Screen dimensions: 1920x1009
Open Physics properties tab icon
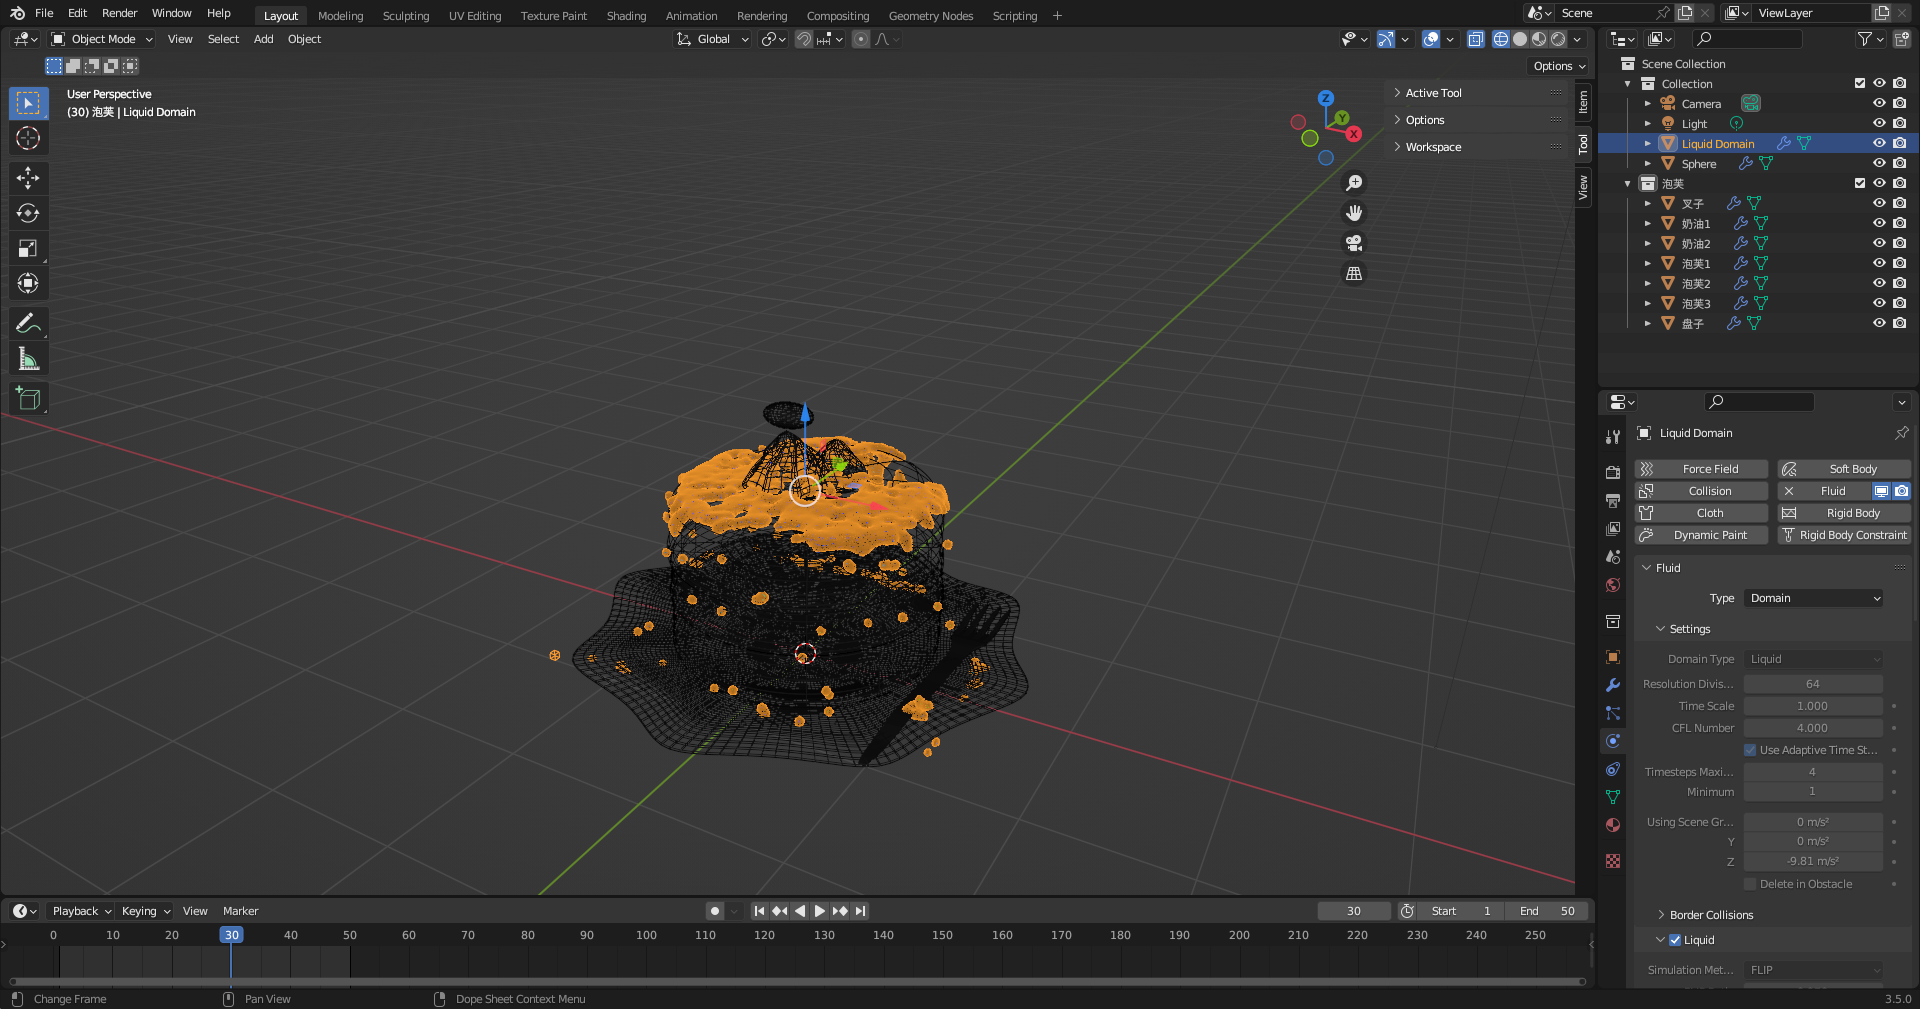click(x=1613, y=741)
